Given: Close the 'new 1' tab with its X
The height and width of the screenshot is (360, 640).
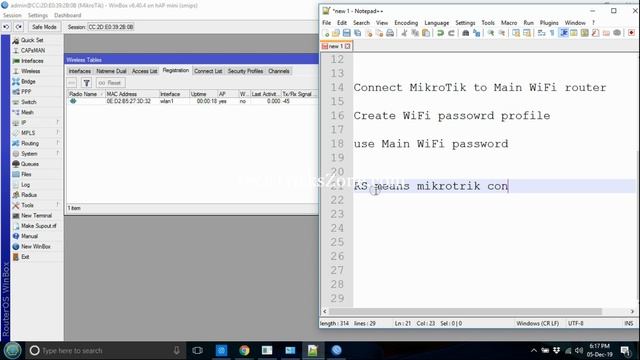Looking at the screenshot, I should (x=347, y=46).
